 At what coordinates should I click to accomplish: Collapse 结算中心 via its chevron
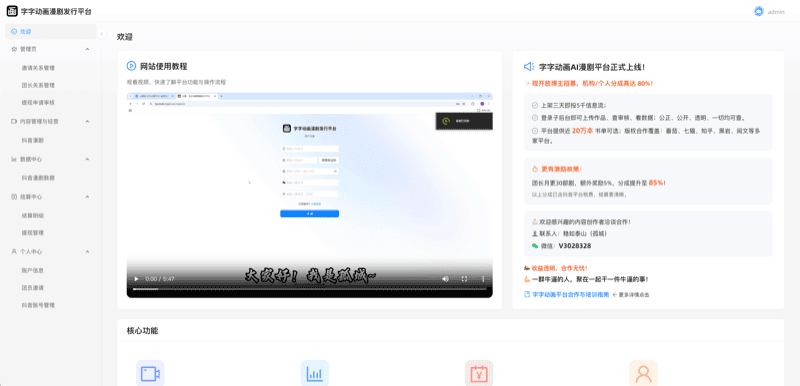tap(87, 197)
